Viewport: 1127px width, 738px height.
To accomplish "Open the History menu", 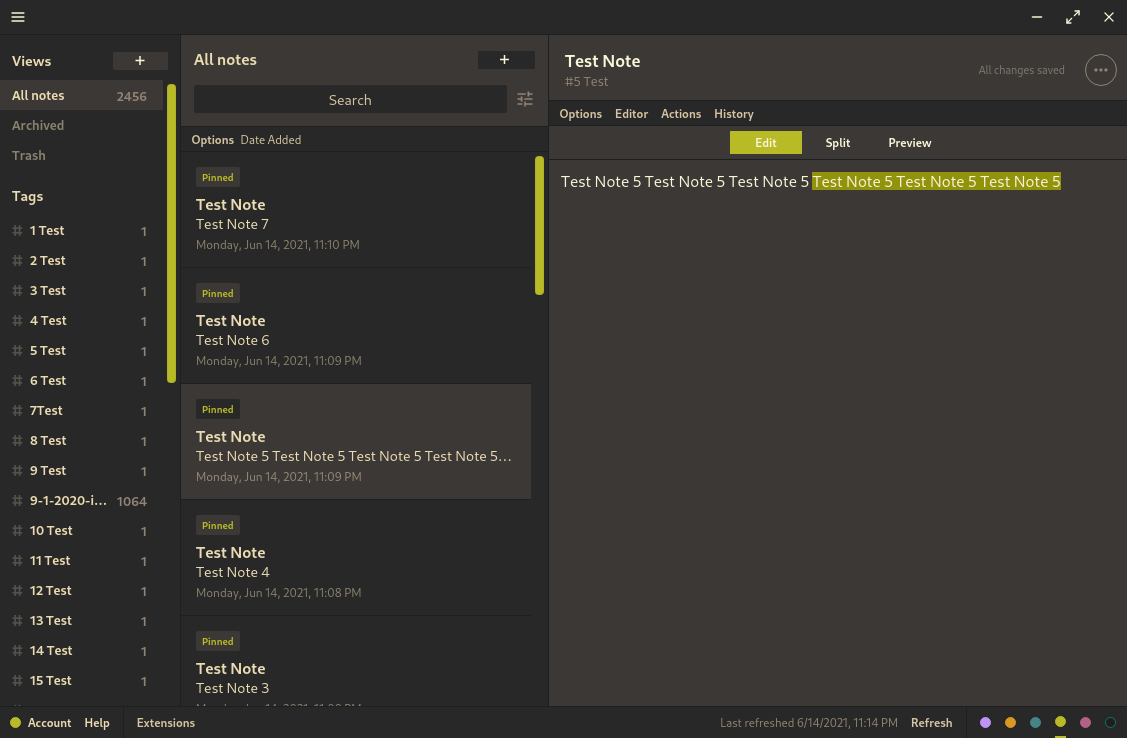I will point(734,114).
